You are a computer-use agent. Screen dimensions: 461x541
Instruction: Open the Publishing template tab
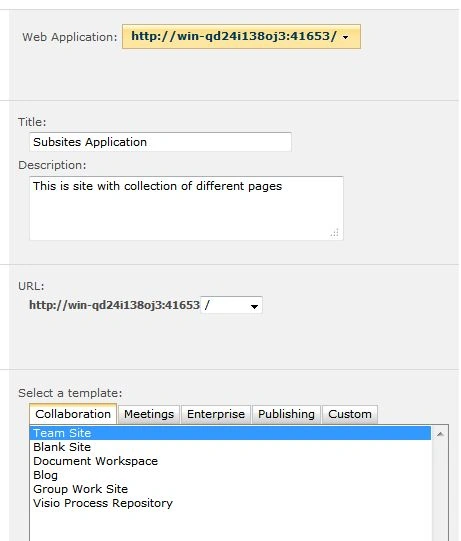286,414
